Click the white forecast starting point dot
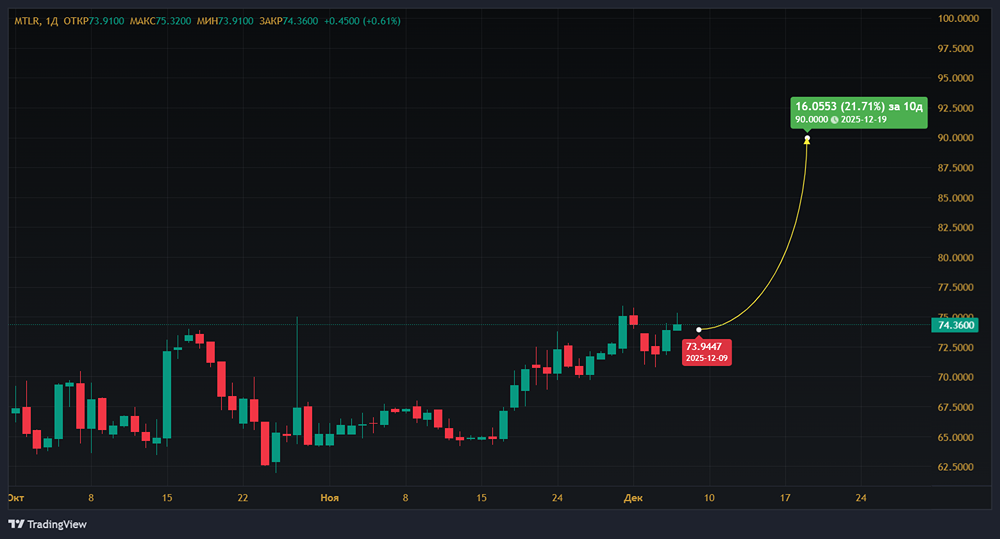 [x=699, y=330]
